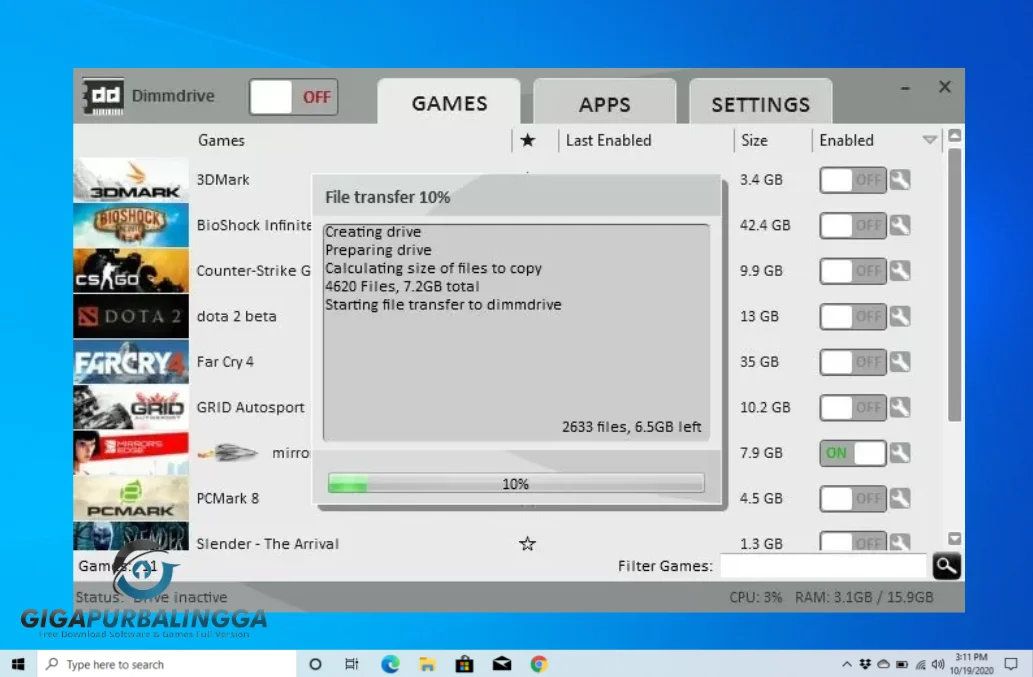The image size is (1033, 677).
Task: Enable the Counter-Strike 9.9 GB toggle
Action: pos(852,271)
